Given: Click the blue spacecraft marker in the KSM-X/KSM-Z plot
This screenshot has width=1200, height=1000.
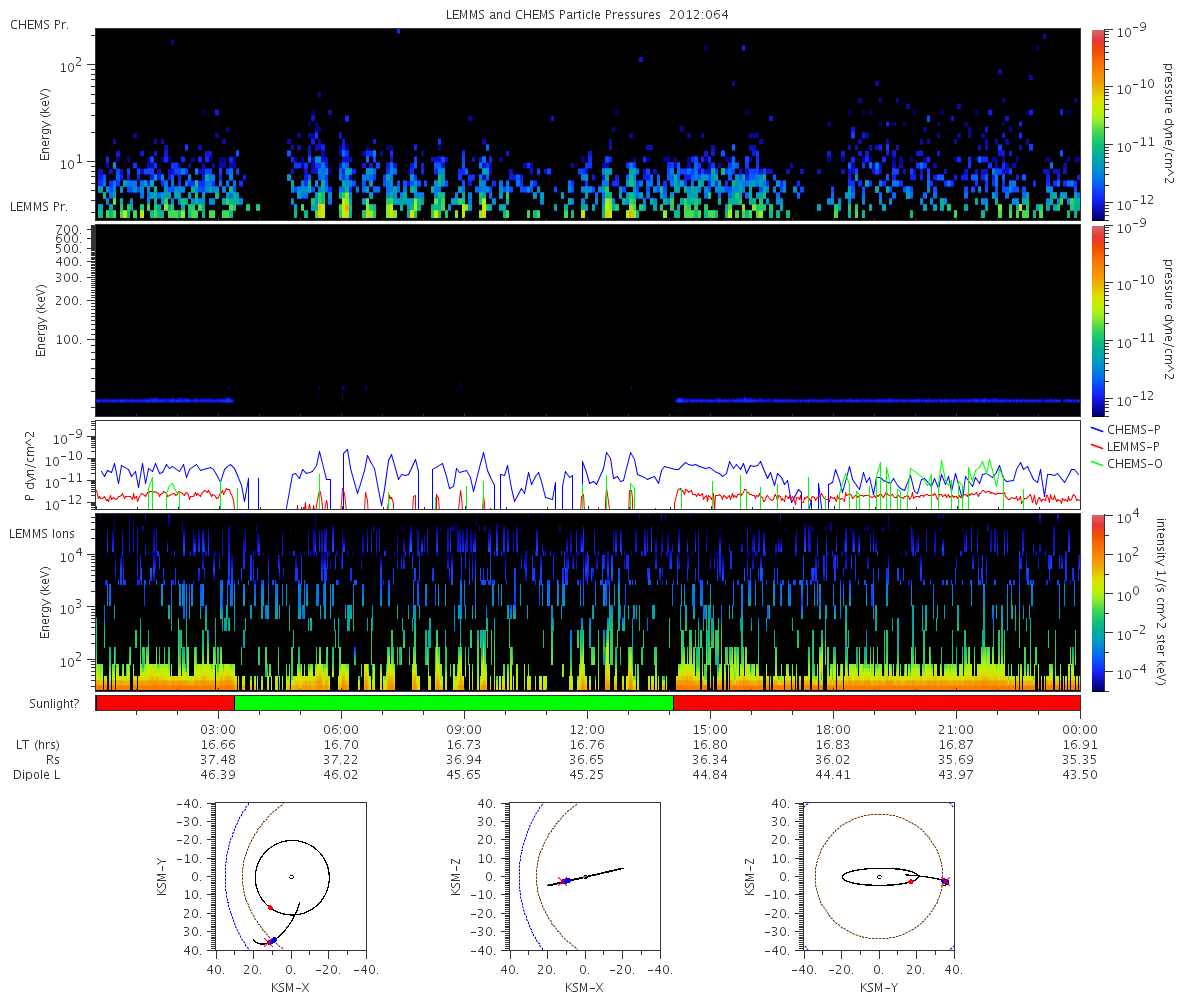Looking at the screenshot, I should tap(566, 880).
